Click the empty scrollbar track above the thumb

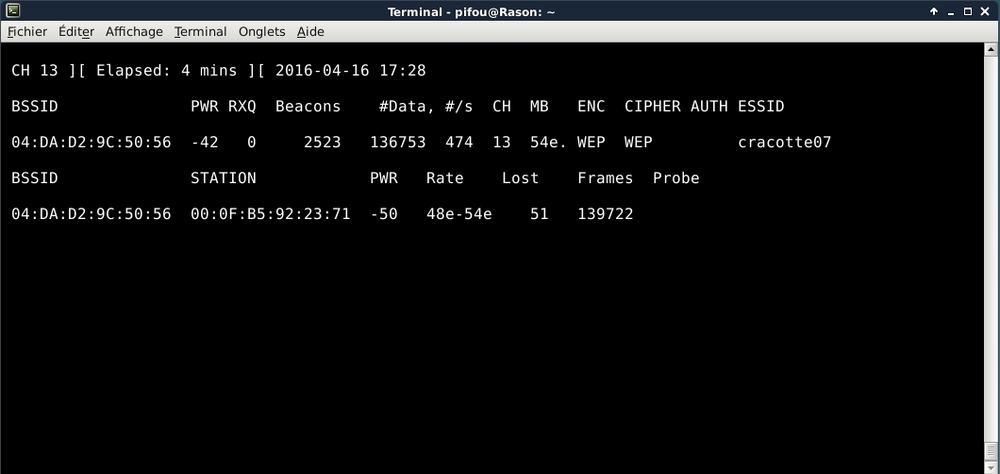tap(991, 250)
